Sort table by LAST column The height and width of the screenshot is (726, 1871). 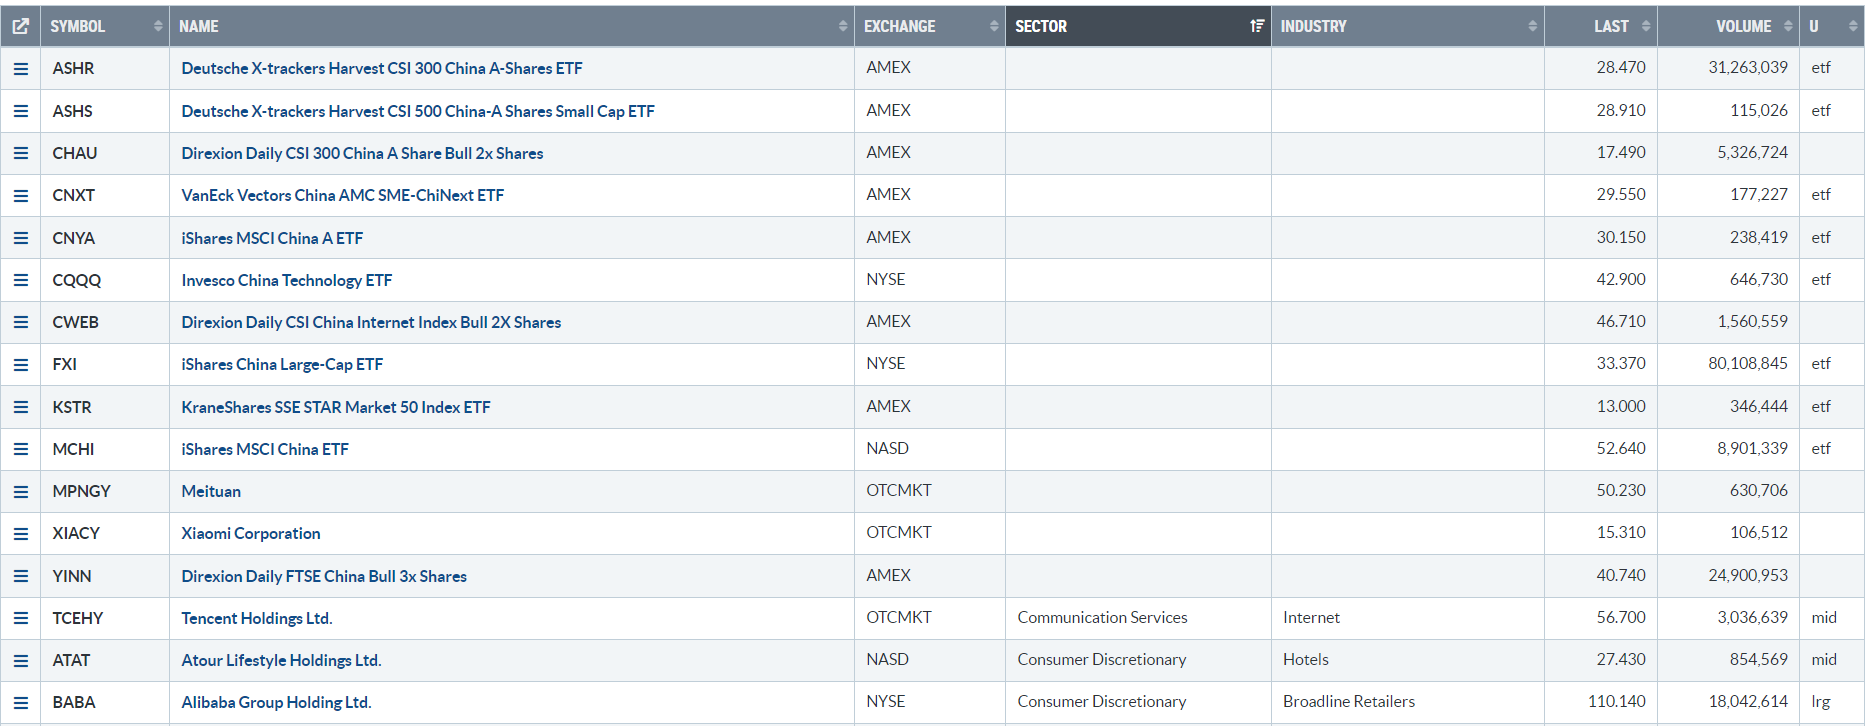pyautogui.click(x=1600, y=26)
